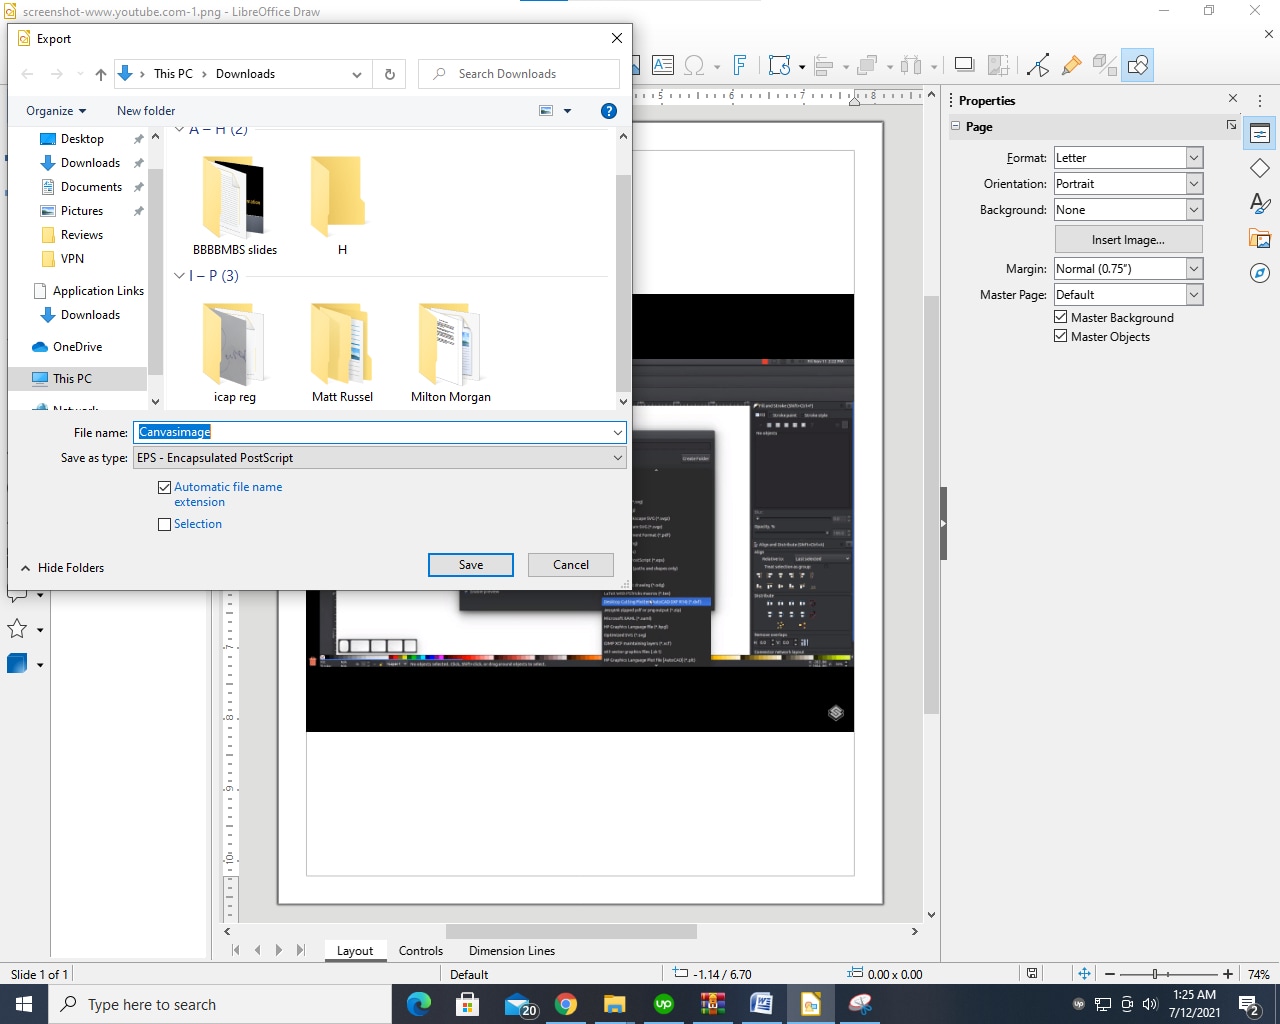Open LibreOffice Draw in the taskbar
Image resolution: width=1280 pixels, height=1024 pixels.
pyautogui.click(x=811, y=1004)
